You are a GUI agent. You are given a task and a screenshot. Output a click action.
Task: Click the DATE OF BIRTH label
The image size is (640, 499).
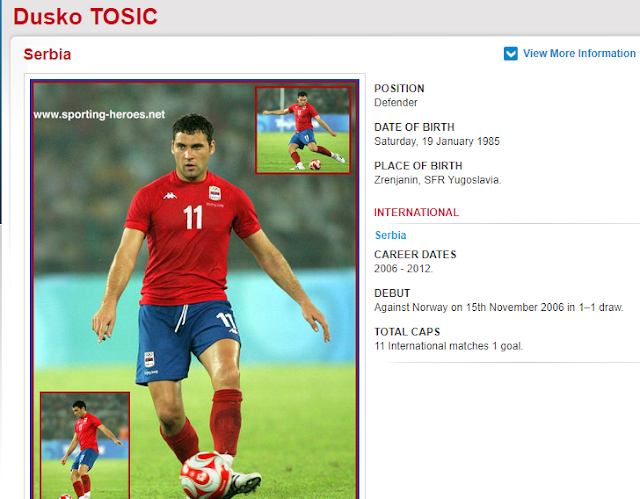click(x=414, y=127)
